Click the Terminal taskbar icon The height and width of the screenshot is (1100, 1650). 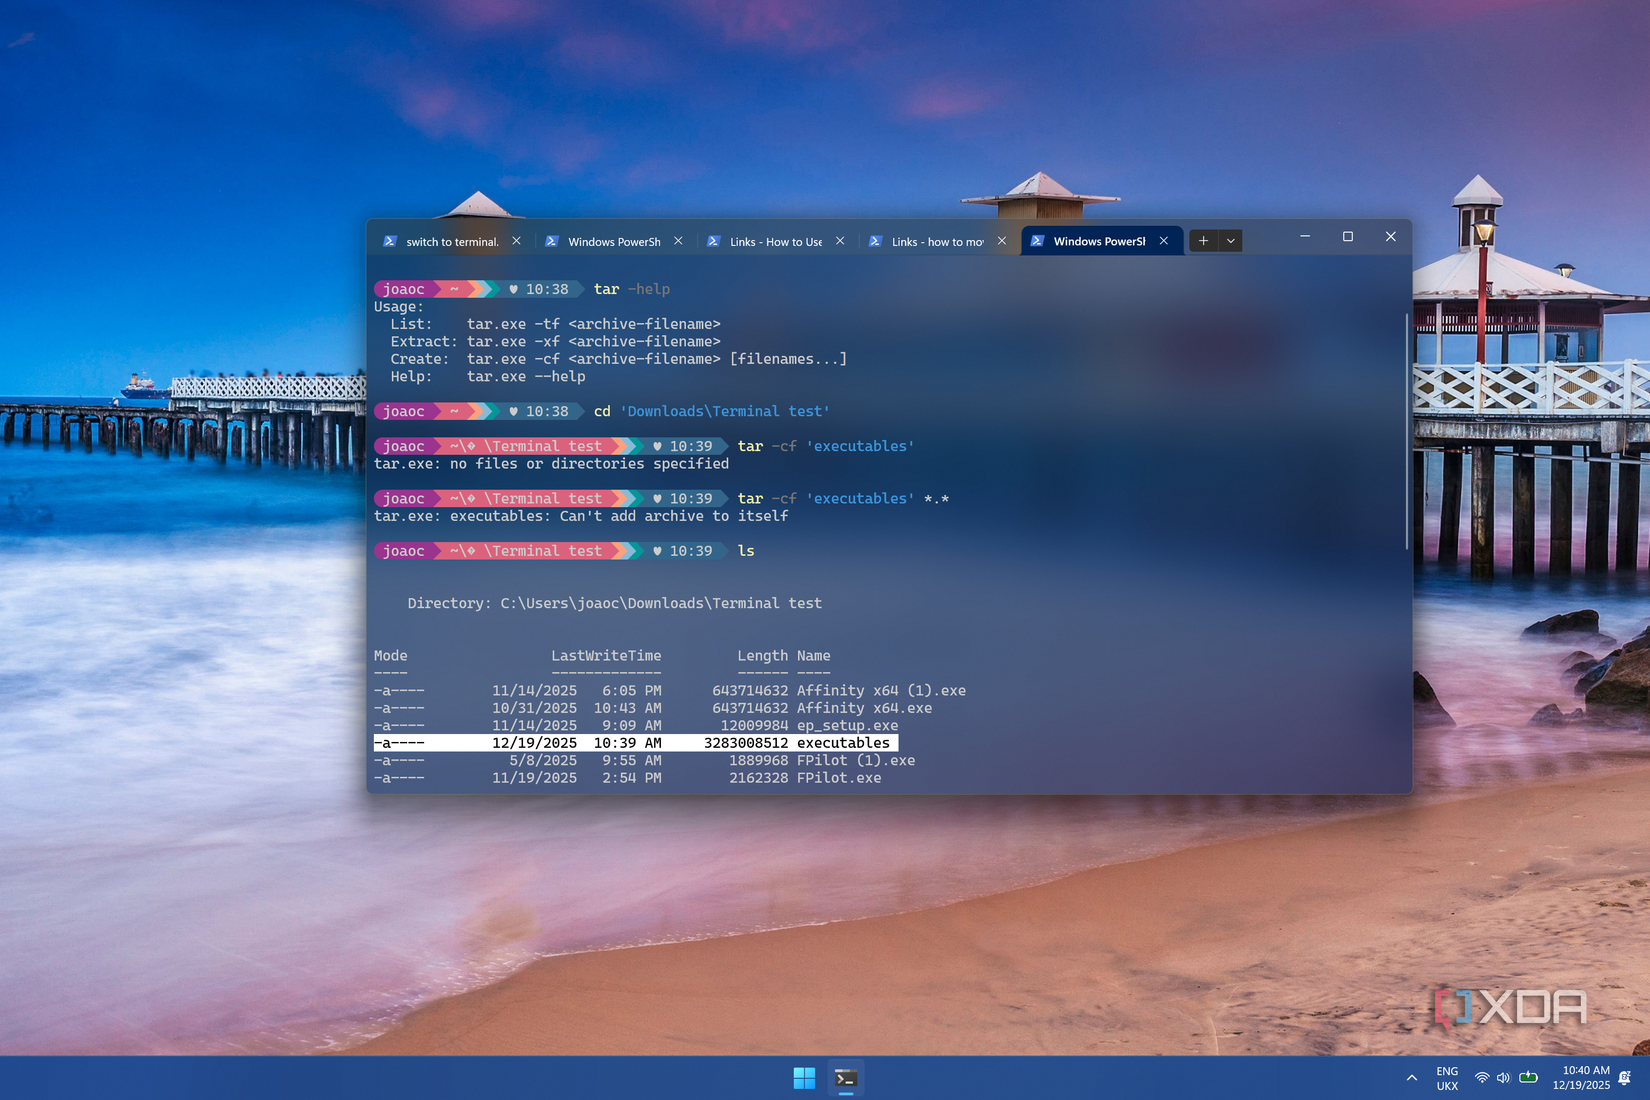tap(846, 1078)
